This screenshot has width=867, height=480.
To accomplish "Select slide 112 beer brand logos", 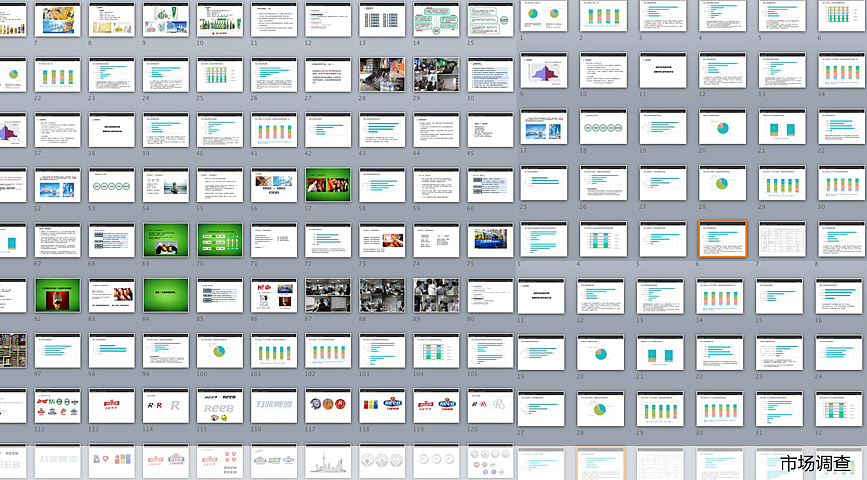I will click(57, 406).
